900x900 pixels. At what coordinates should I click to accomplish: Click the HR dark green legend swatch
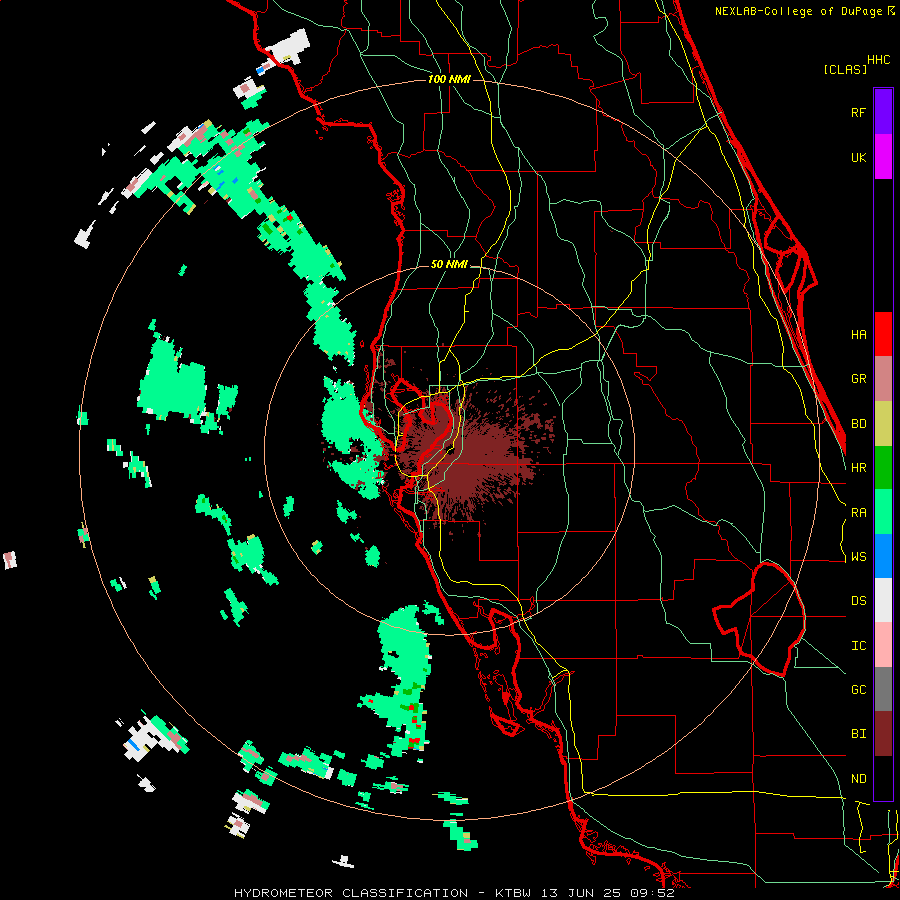883,468
